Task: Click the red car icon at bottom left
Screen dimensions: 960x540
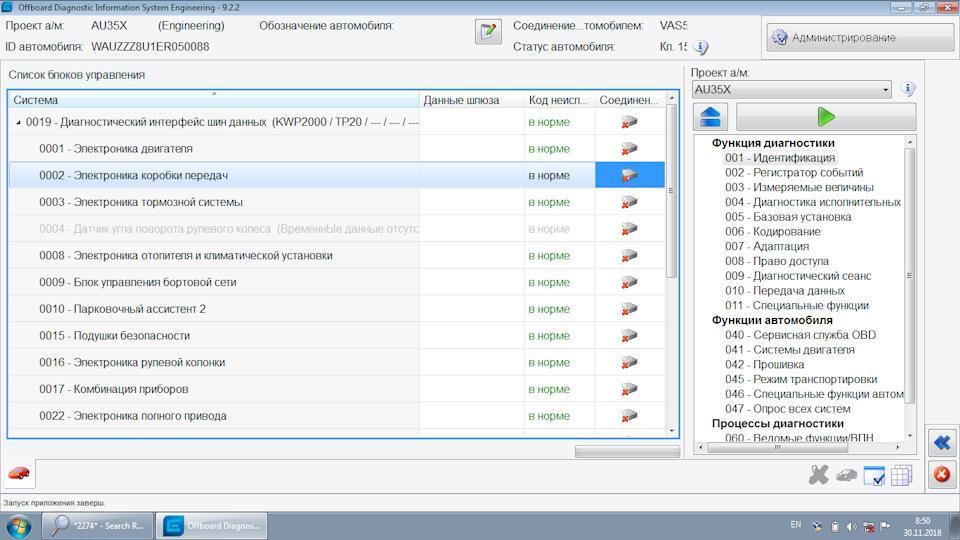Action: [19, 473]
